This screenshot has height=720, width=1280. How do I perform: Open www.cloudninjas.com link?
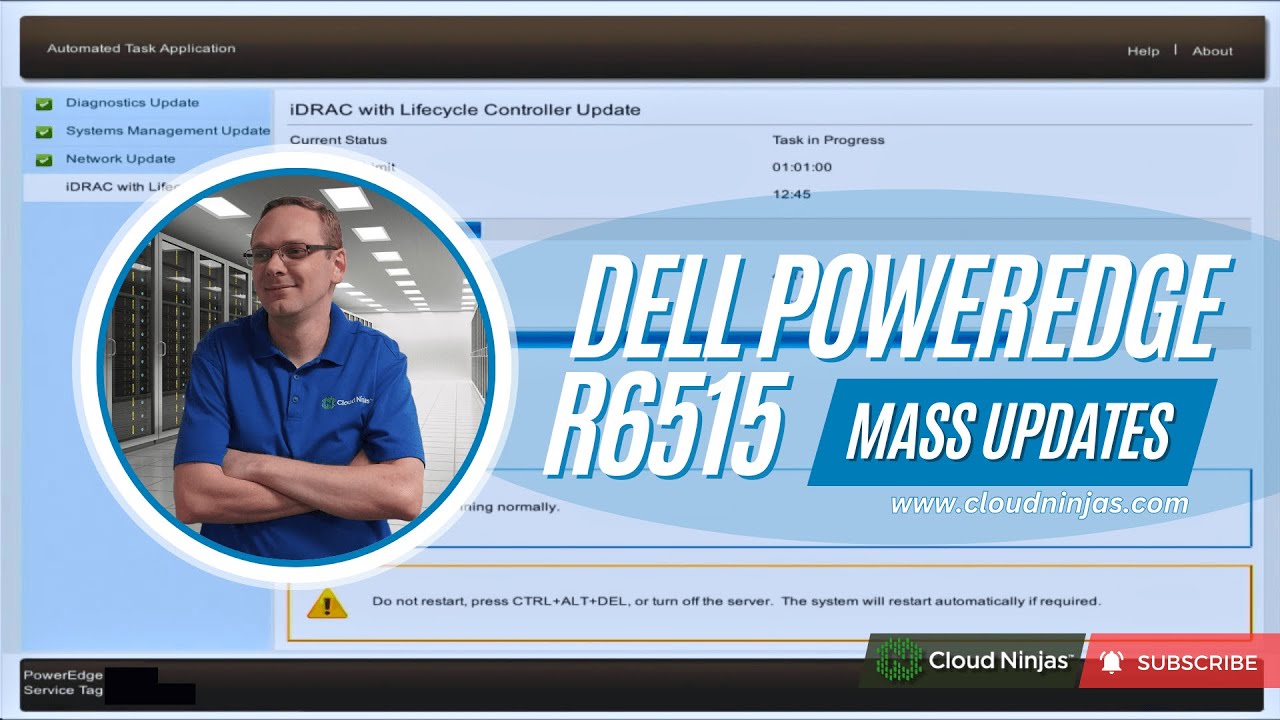coord(1039,503)
